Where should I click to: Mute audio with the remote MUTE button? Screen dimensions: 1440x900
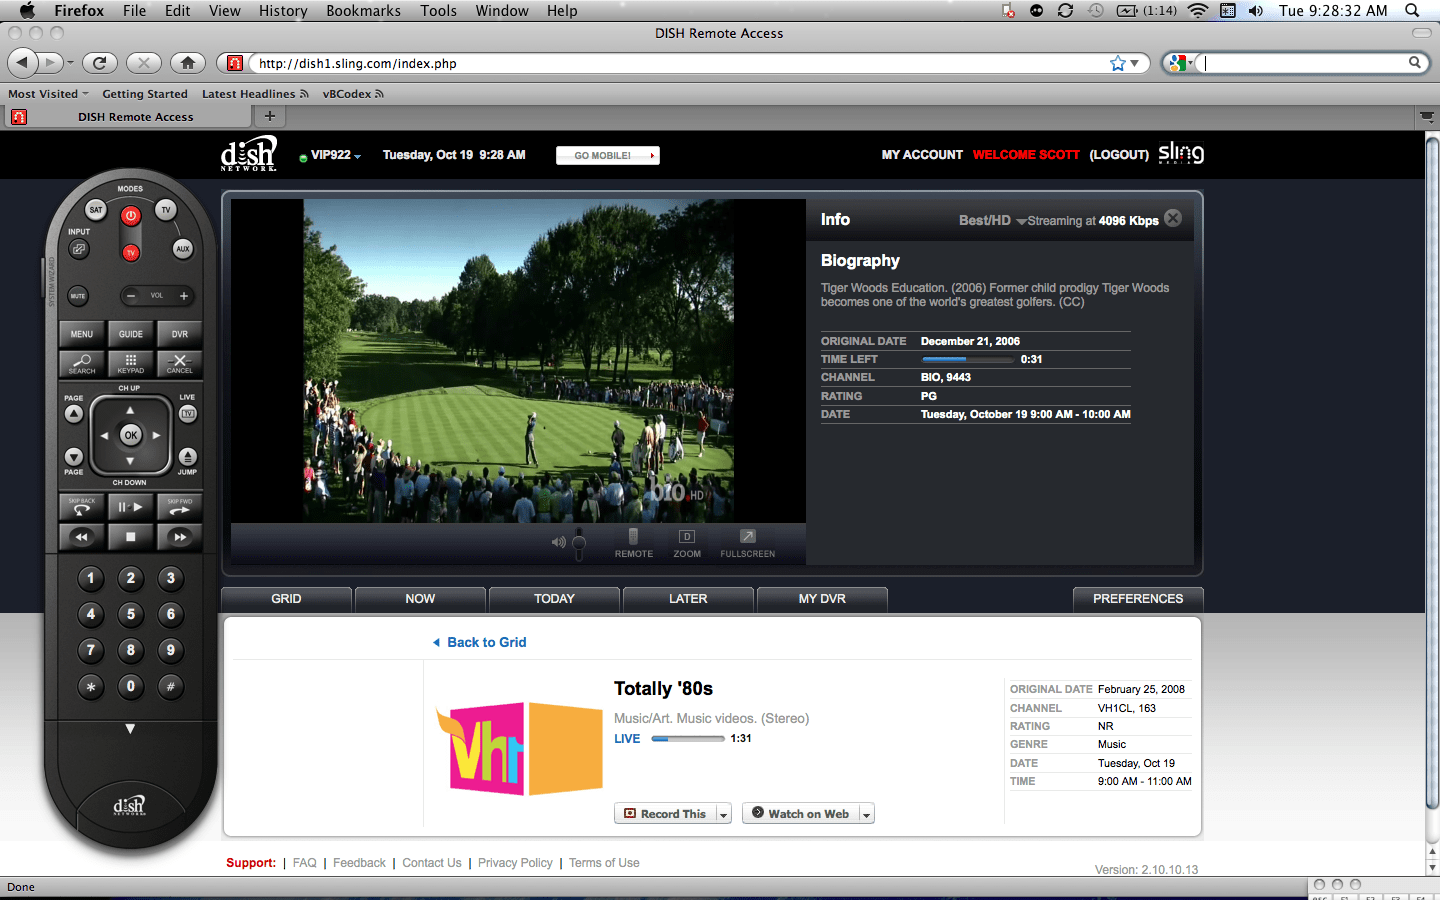78,296
